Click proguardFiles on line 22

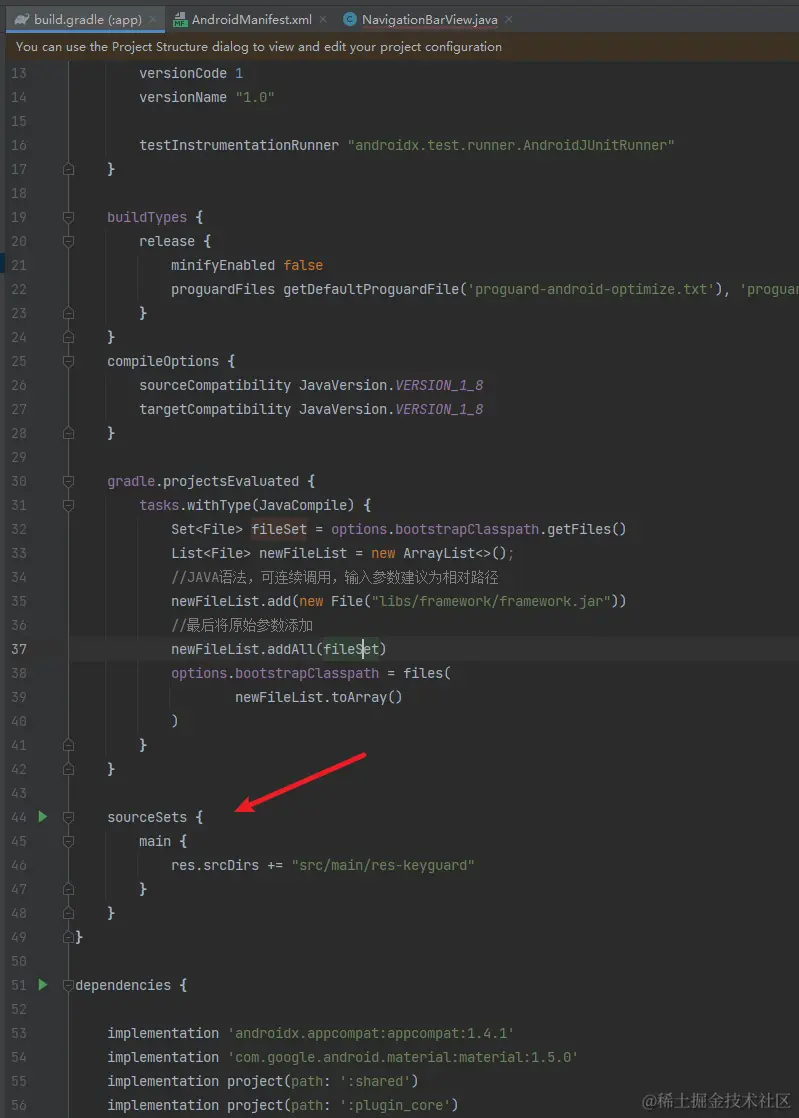point(223,289)
